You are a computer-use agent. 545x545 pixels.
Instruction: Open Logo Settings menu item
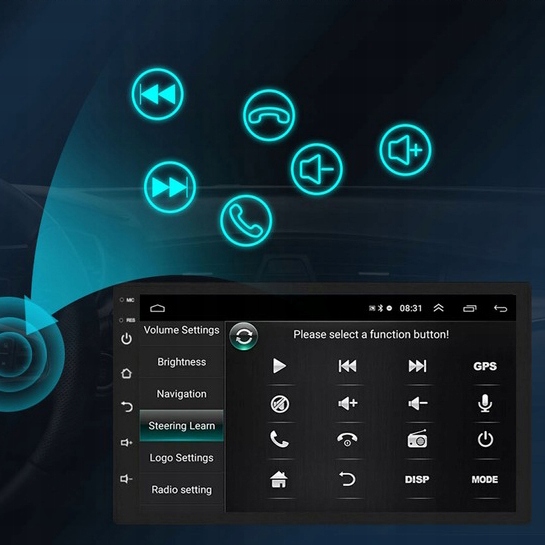pyautogui.click(x=181, y=458)
